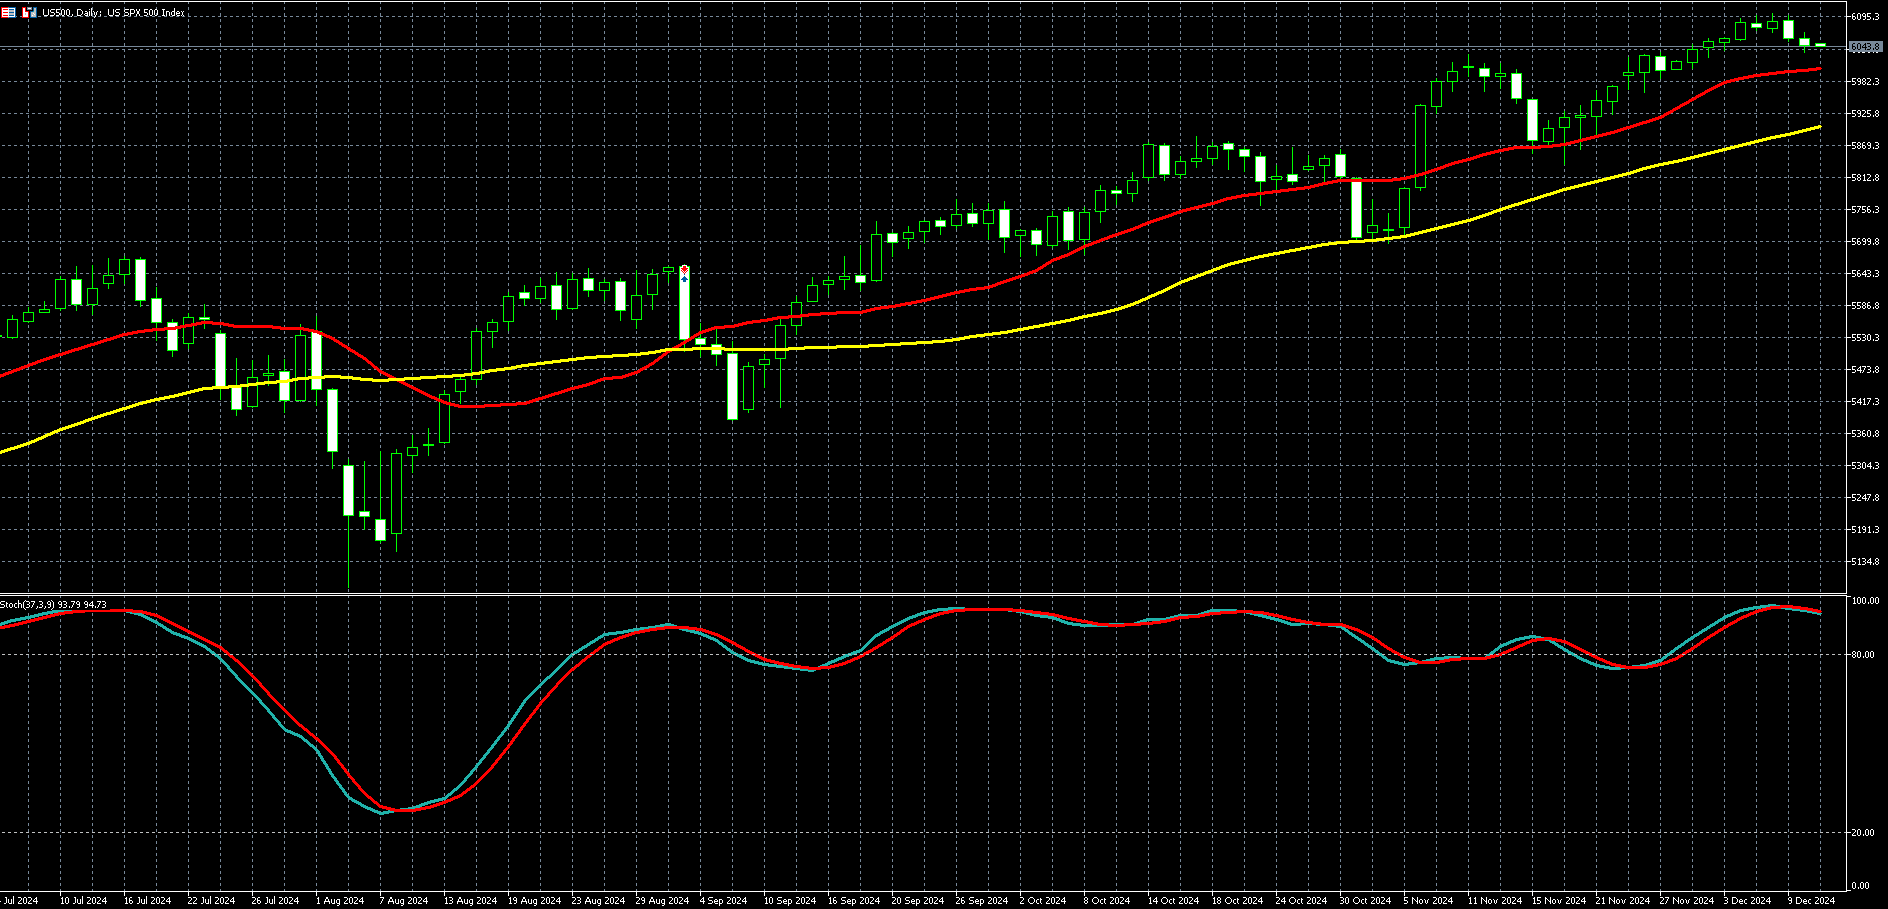Click the 5134.8 price on the axis
The height and width of the screenshot is (909, 1888).
click(x=1865, y=562)
